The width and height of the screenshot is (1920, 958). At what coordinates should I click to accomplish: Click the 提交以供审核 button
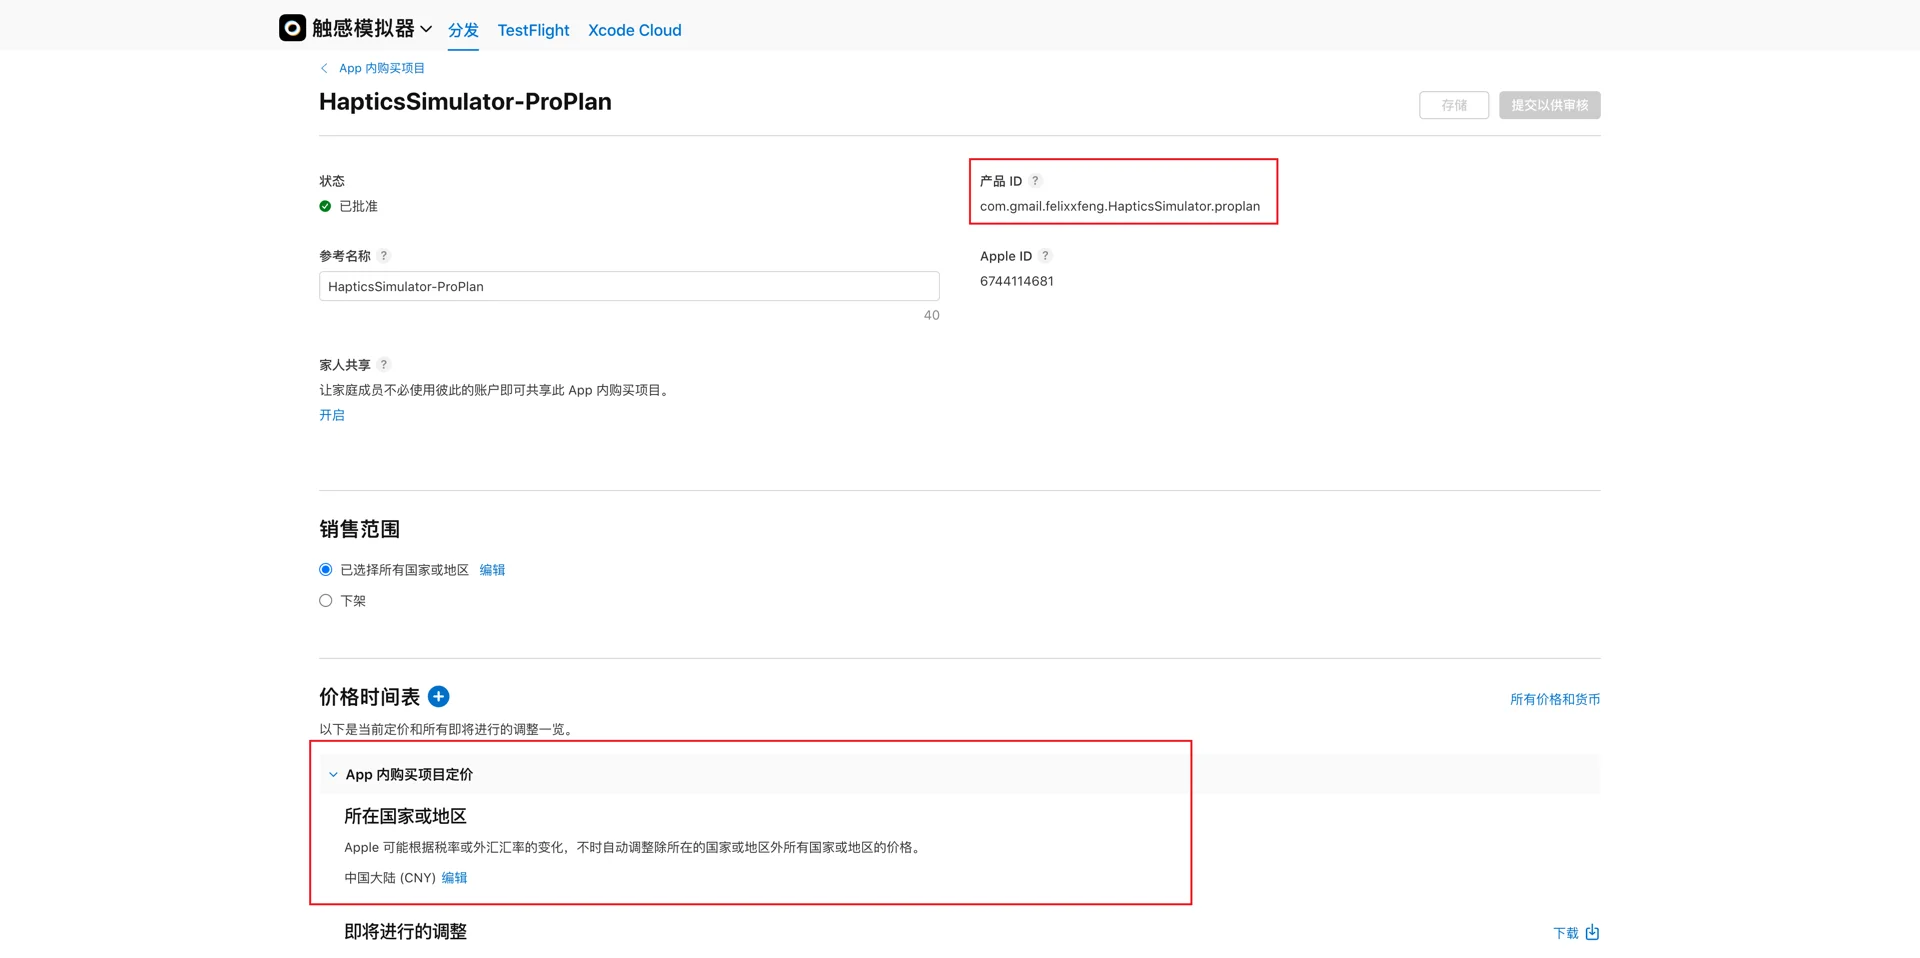coord(1550,105)
